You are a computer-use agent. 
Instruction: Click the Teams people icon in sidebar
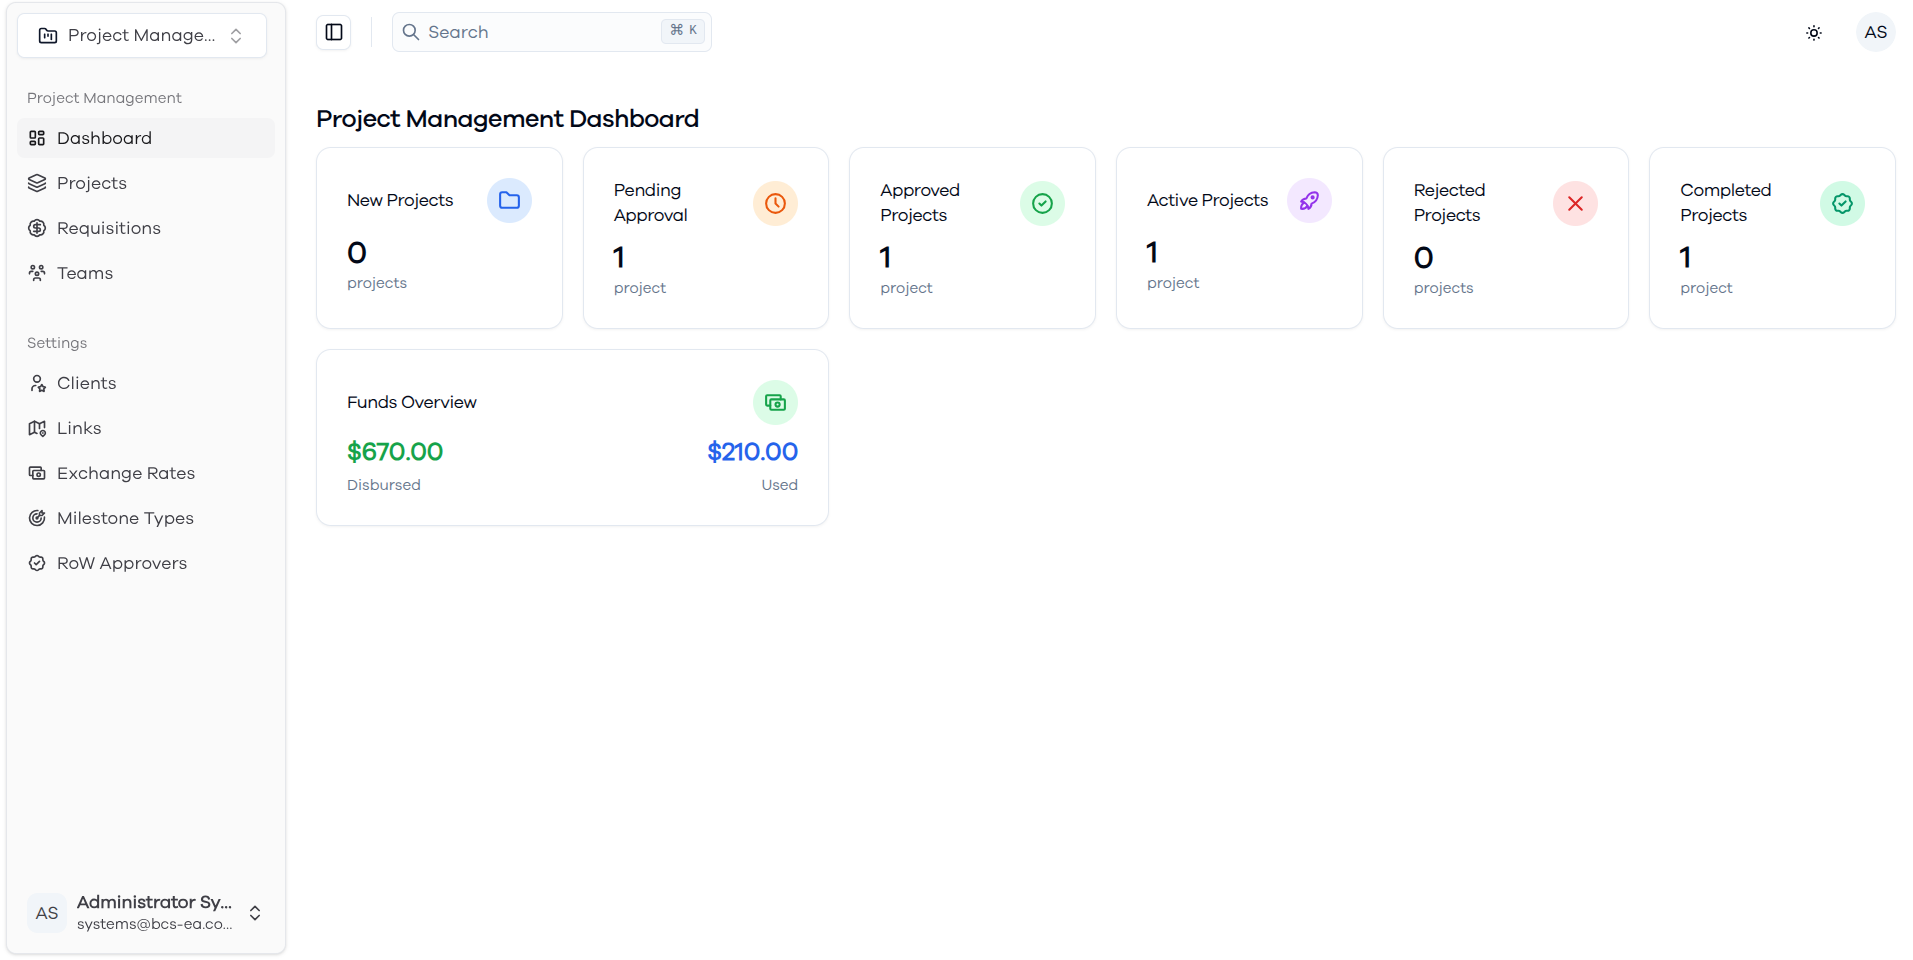(37, 273)
